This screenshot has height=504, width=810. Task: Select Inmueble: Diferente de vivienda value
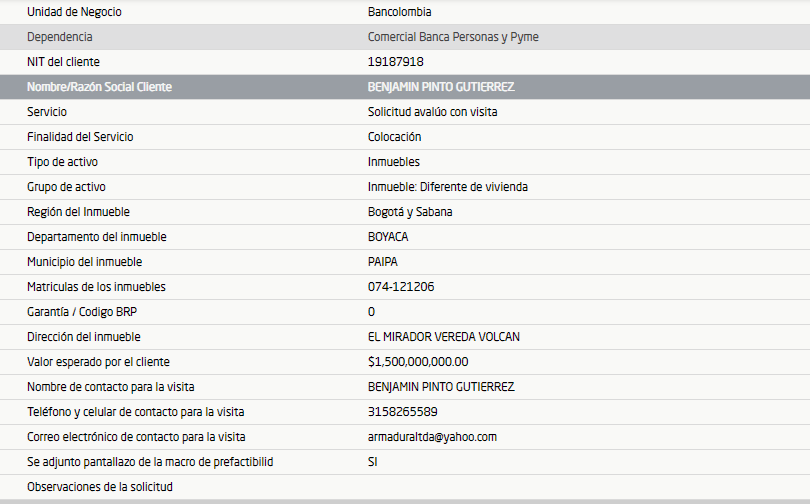point(447,187)
